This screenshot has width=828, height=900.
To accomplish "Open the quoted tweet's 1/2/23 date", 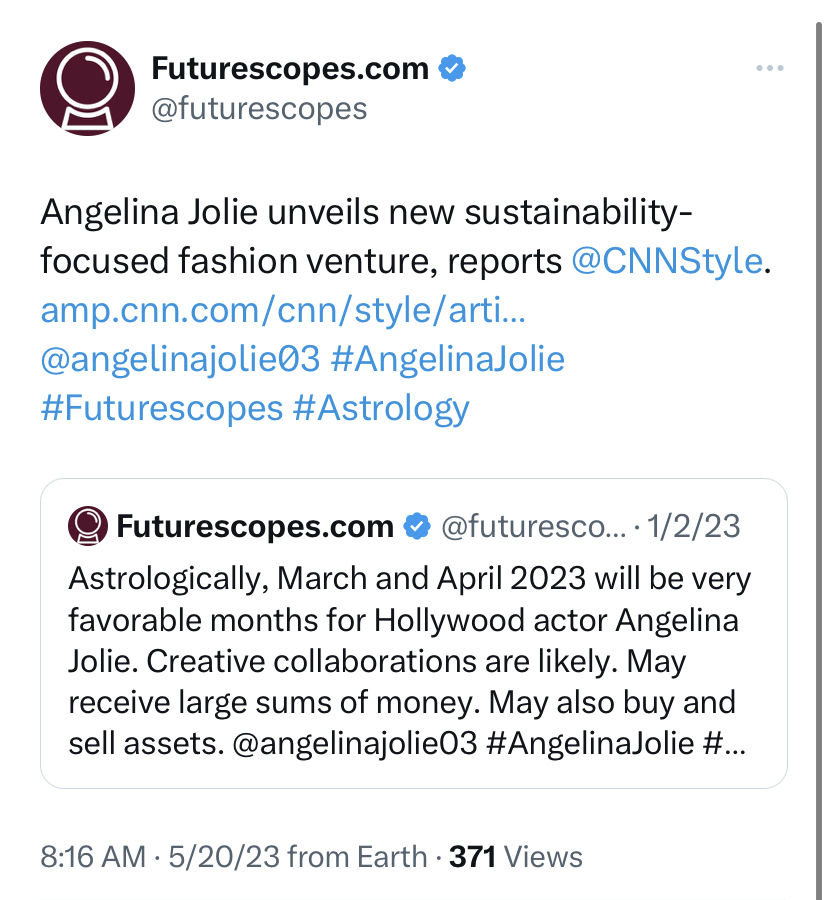I will [x=693, y=526].
